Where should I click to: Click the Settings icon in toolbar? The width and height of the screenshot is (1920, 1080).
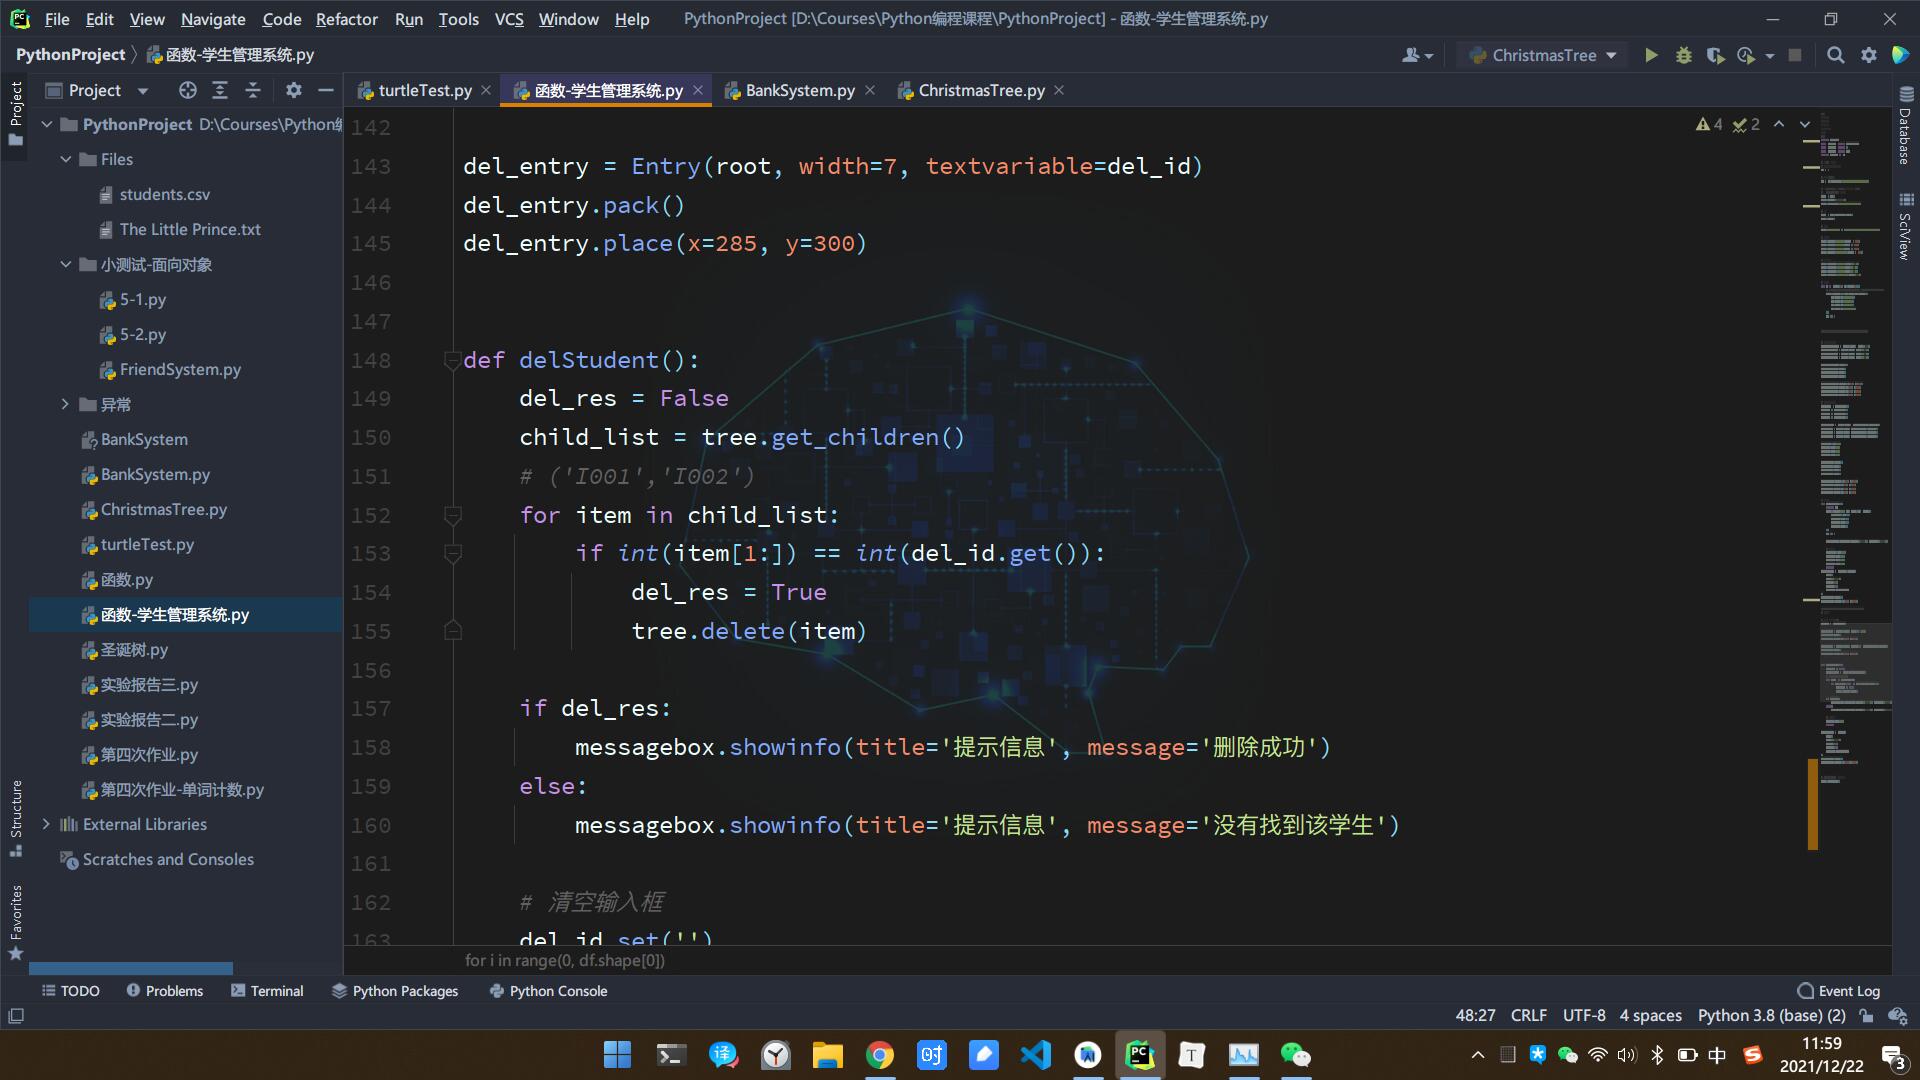[1870, 54]
